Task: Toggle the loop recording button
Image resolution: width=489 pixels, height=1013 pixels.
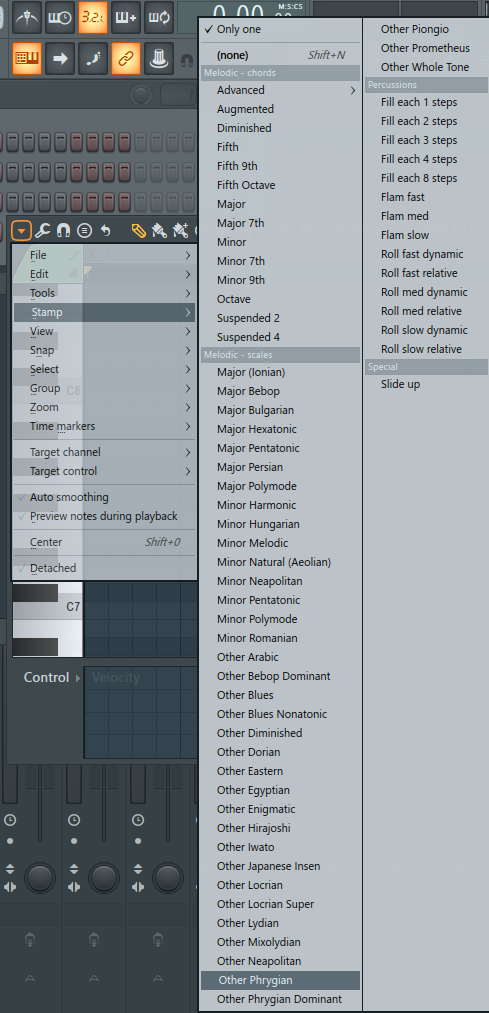Action: click(159, 16)
